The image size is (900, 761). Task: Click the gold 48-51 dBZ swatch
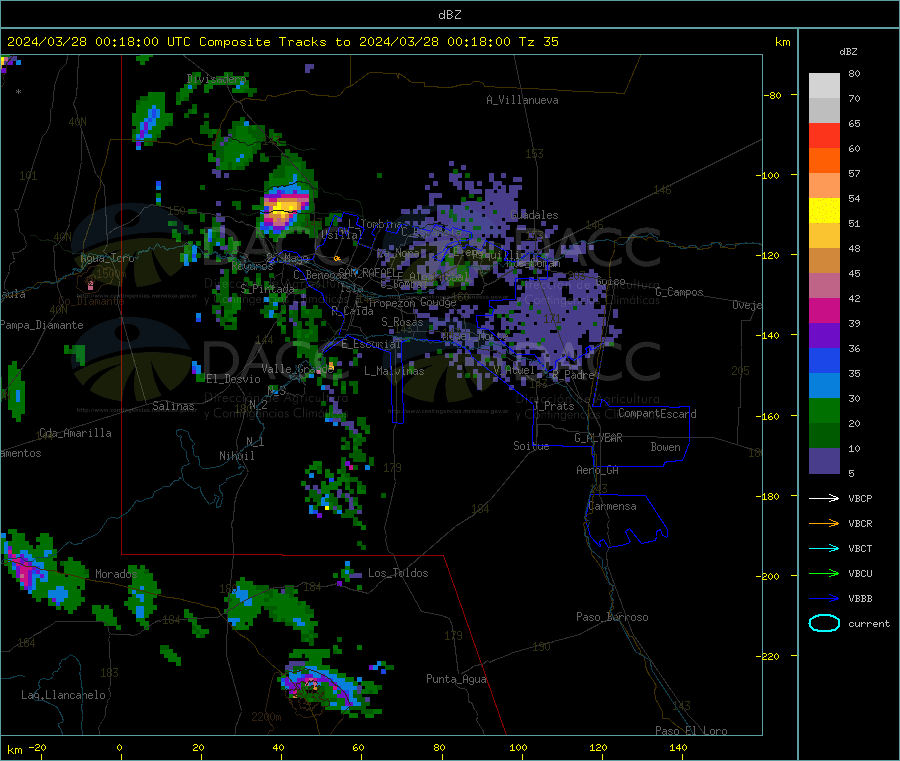(x=824, y=236)
